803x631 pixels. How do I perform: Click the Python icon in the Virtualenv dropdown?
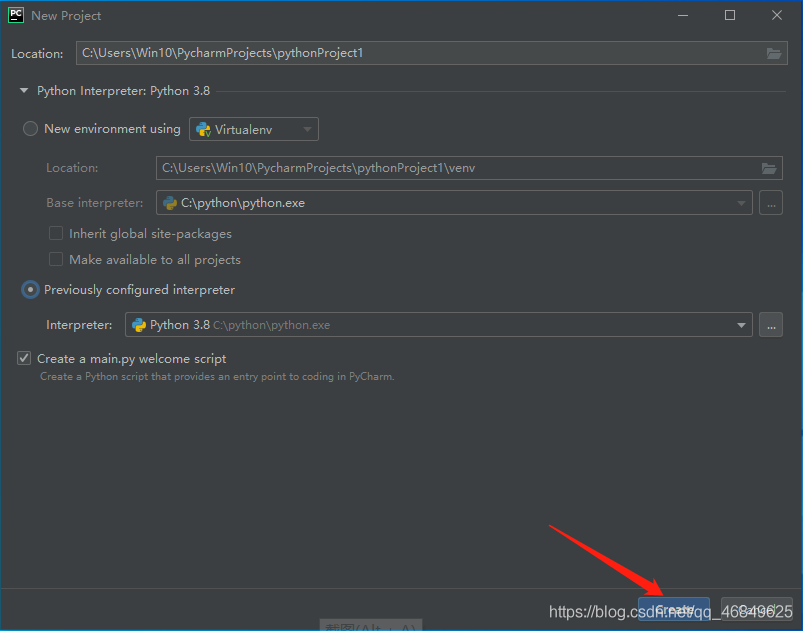pyautogui.click(x=203, y=130)
